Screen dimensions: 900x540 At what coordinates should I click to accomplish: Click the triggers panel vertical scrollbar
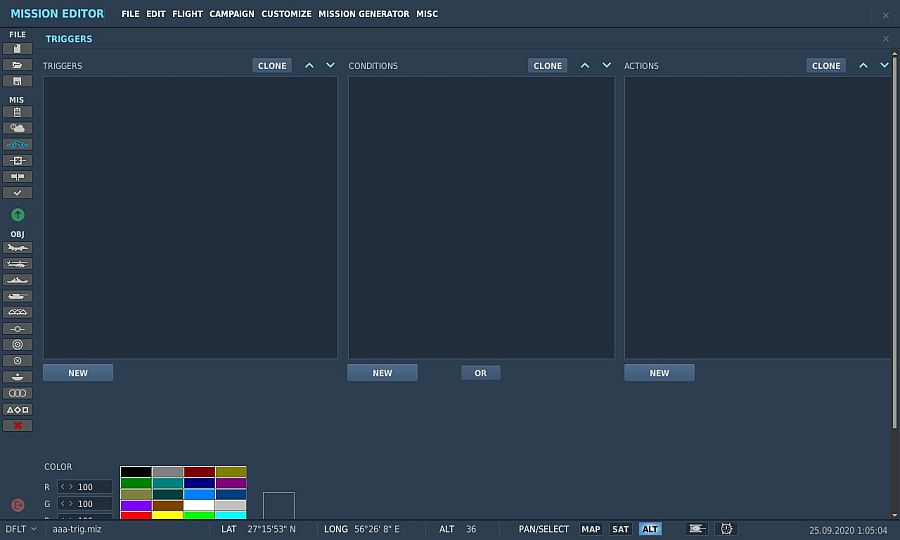click(x=894, y=241)
